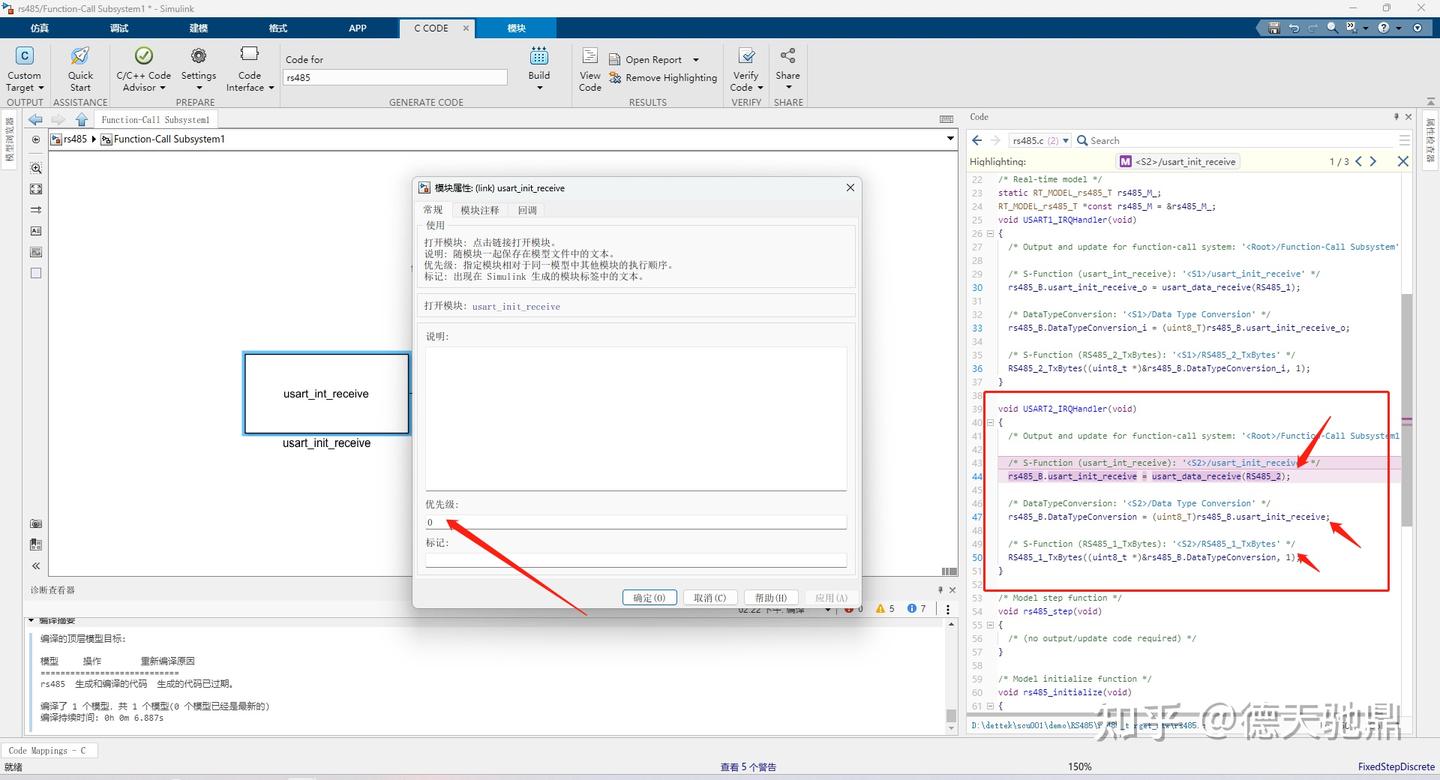Click the Build icon in the ribbon
Image resolution: width=1440 pixels, height=780 pixels.
pos(539,57)
